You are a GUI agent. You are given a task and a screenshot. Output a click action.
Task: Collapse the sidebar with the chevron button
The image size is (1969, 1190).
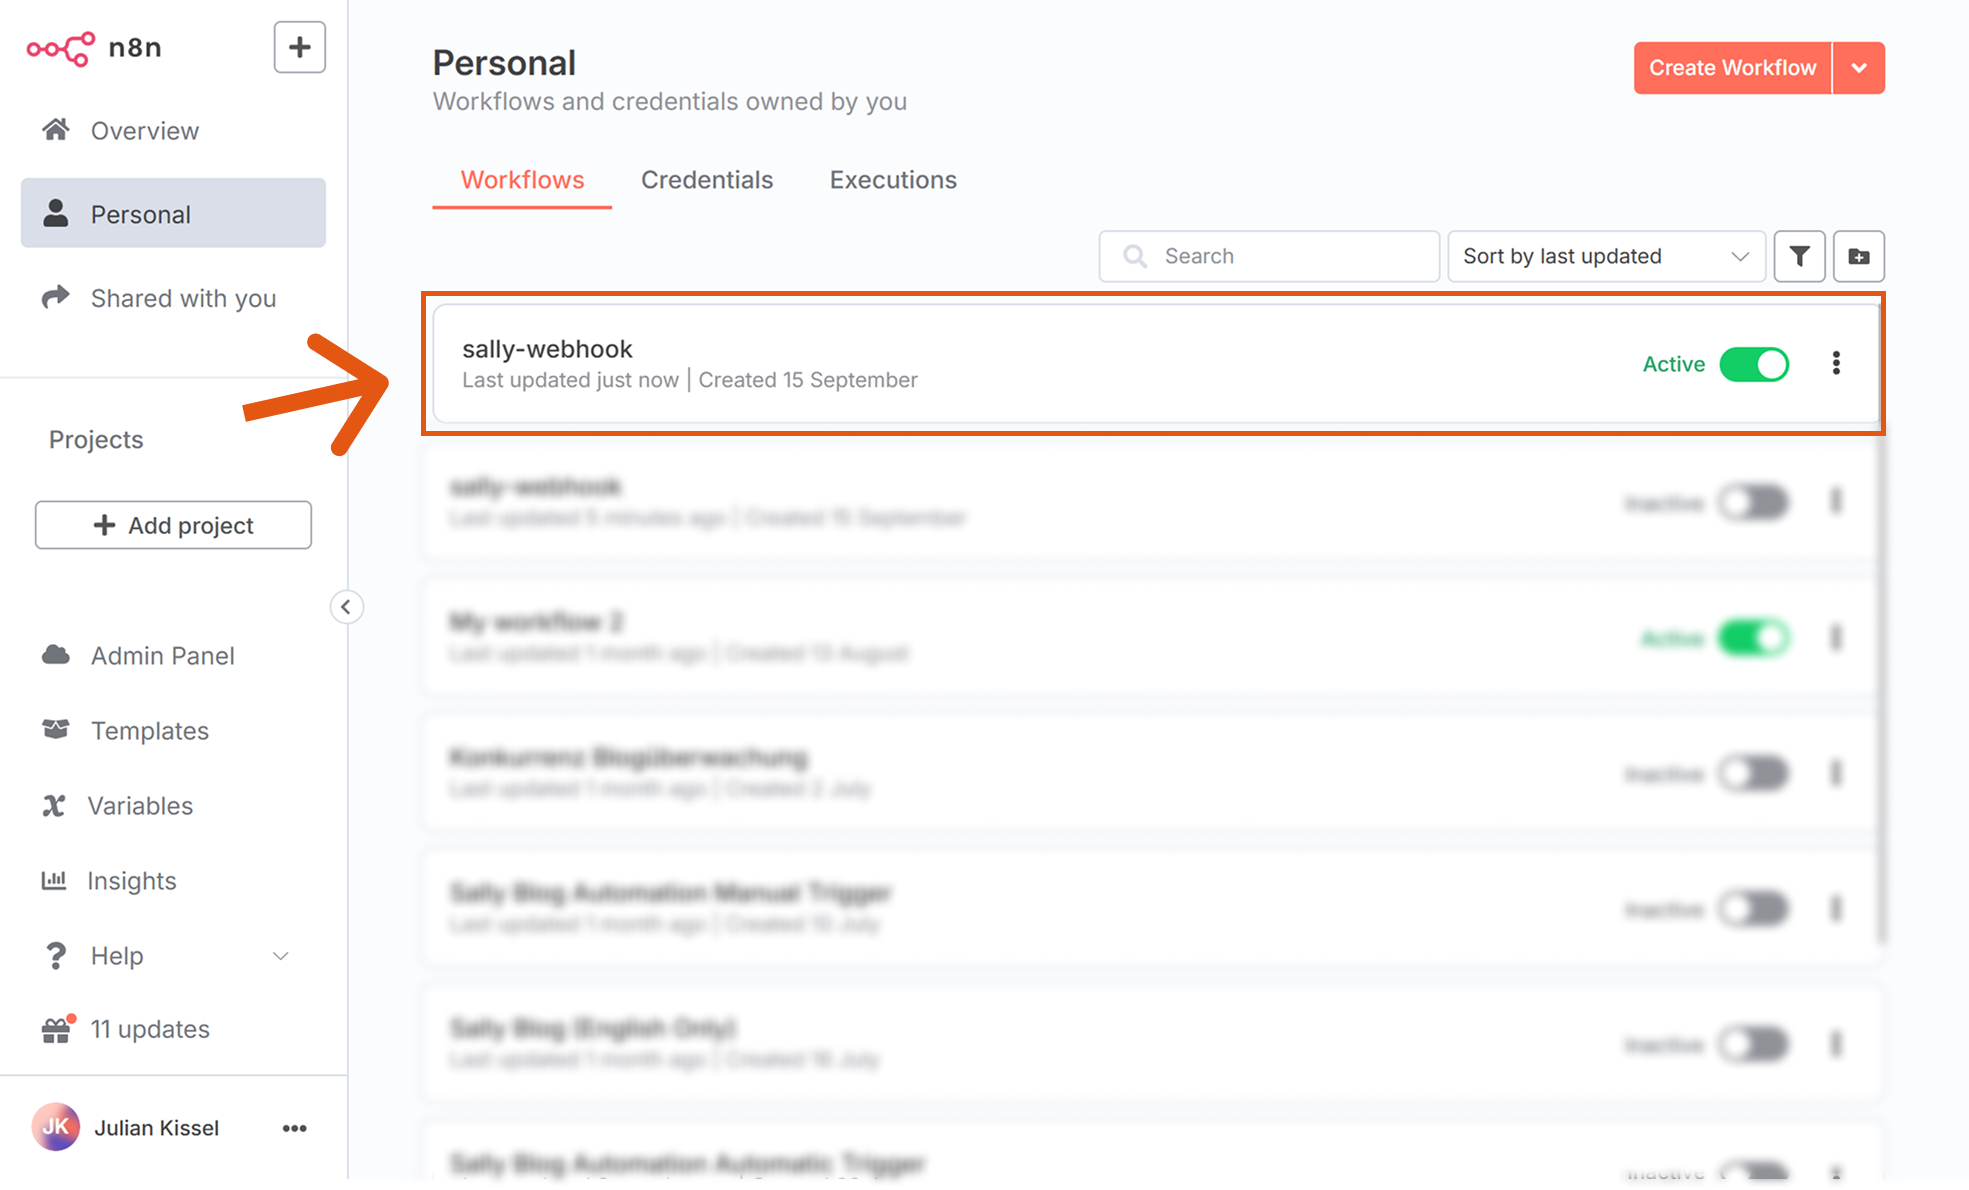point(346,607)
